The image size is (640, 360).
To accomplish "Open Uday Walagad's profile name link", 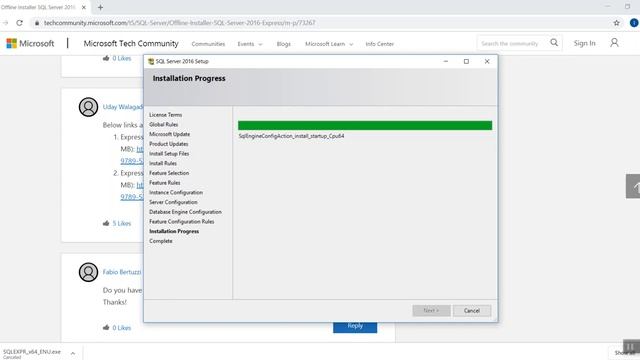I will click(x=122, y=107).
